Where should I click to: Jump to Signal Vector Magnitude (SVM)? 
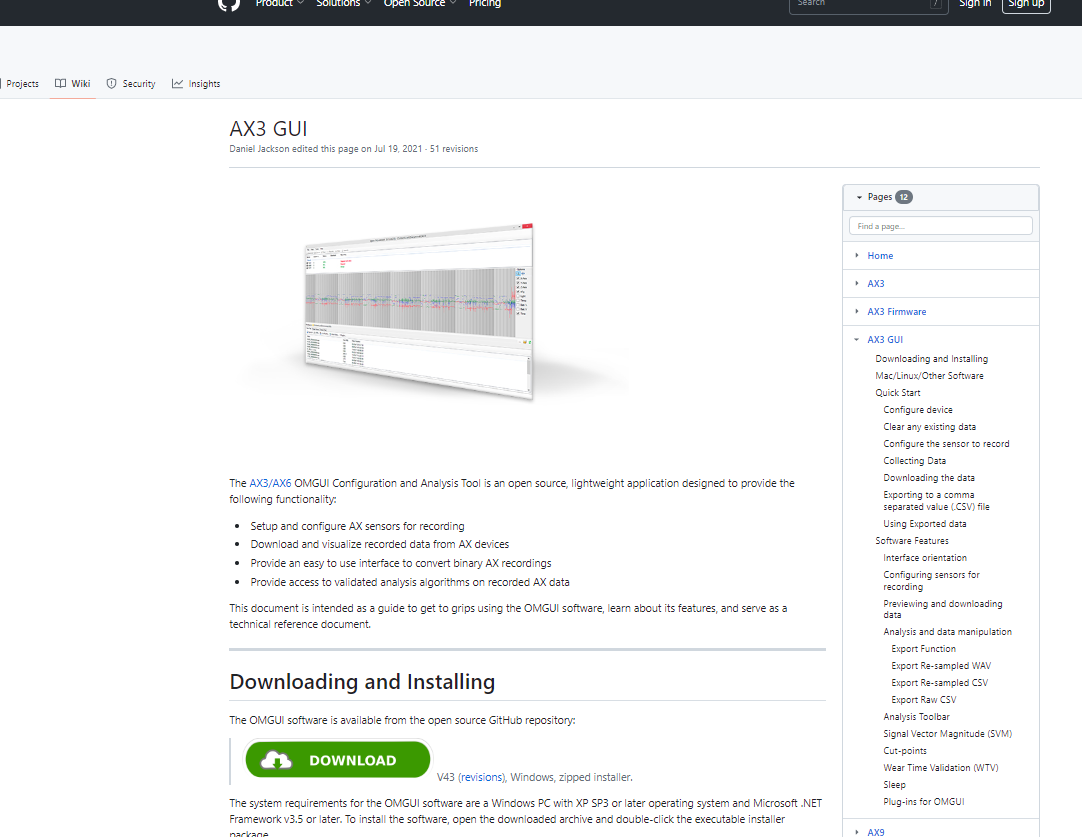coord(947,733)
